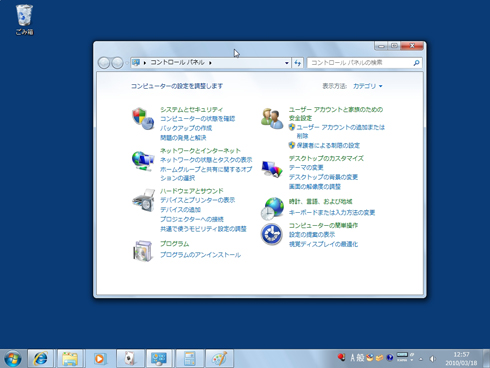Click the shield icon beside ユーザー アカウントの追加または削除
Viewport: 490px width, 368px height.
(292, 127)
